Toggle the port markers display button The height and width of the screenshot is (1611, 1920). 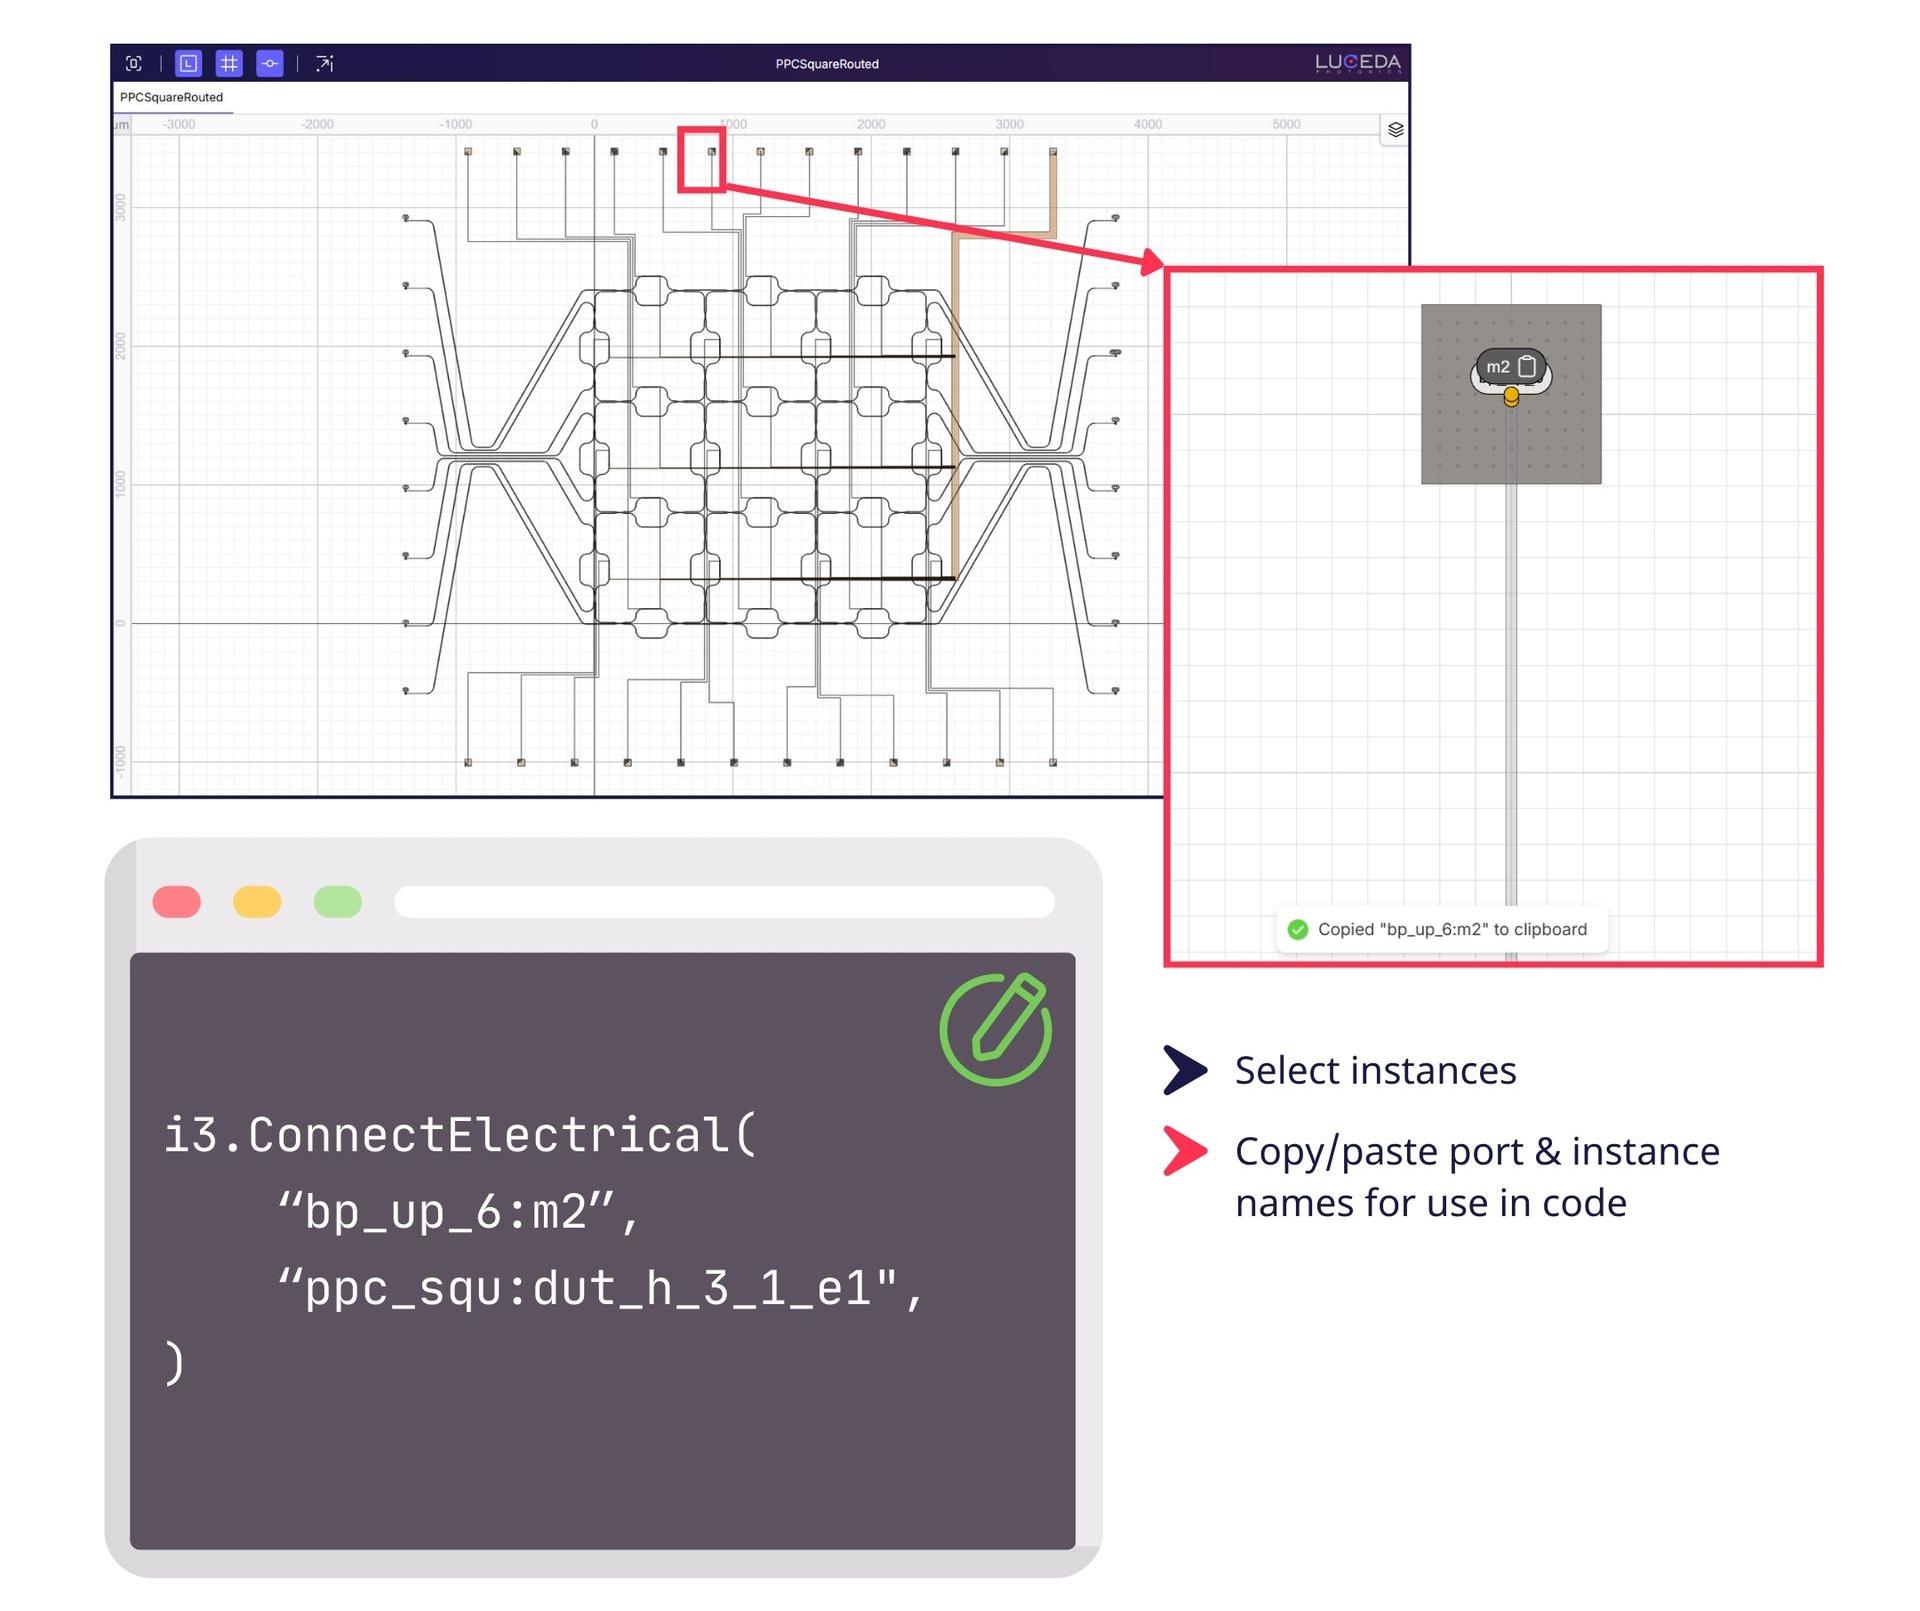(270, 64)
